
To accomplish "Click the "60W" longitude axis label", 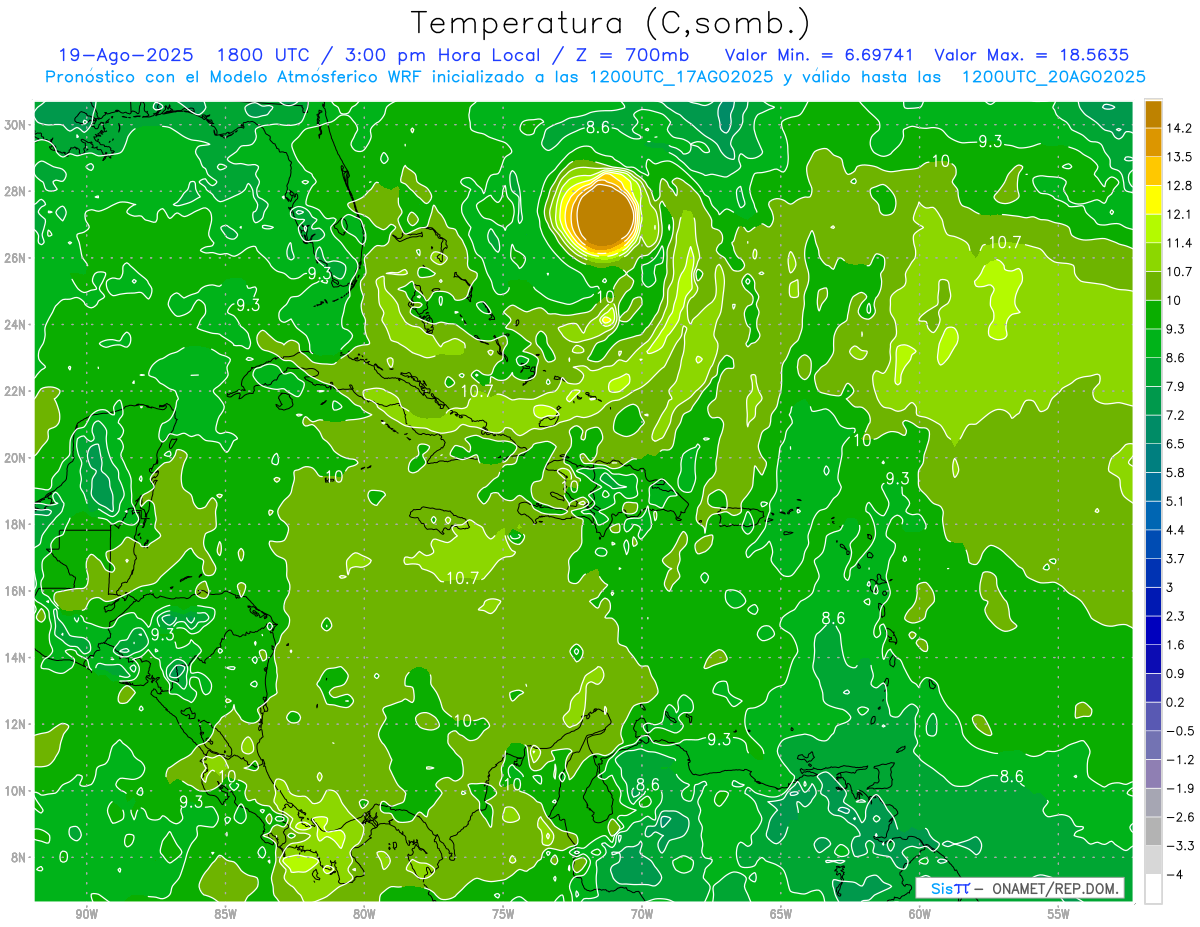I will [920, 914].
